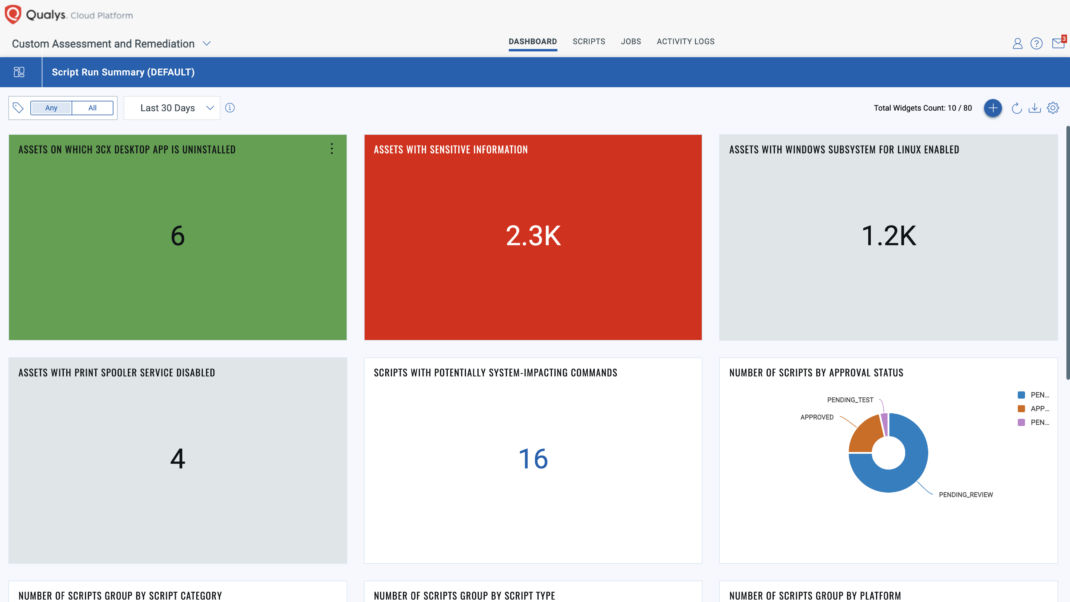Click the blue plus icon to add a widget
The height and width of the screenshot is (602, 1070).
click(x=992, y=108)
